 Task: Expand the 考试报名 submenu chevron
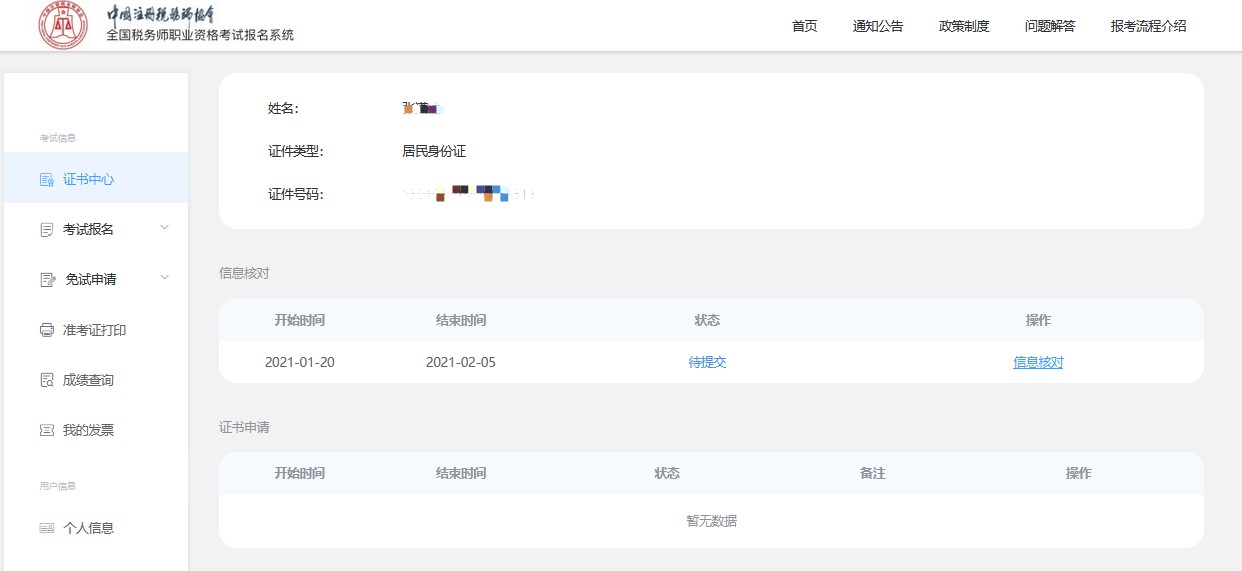tap(165, 228)
